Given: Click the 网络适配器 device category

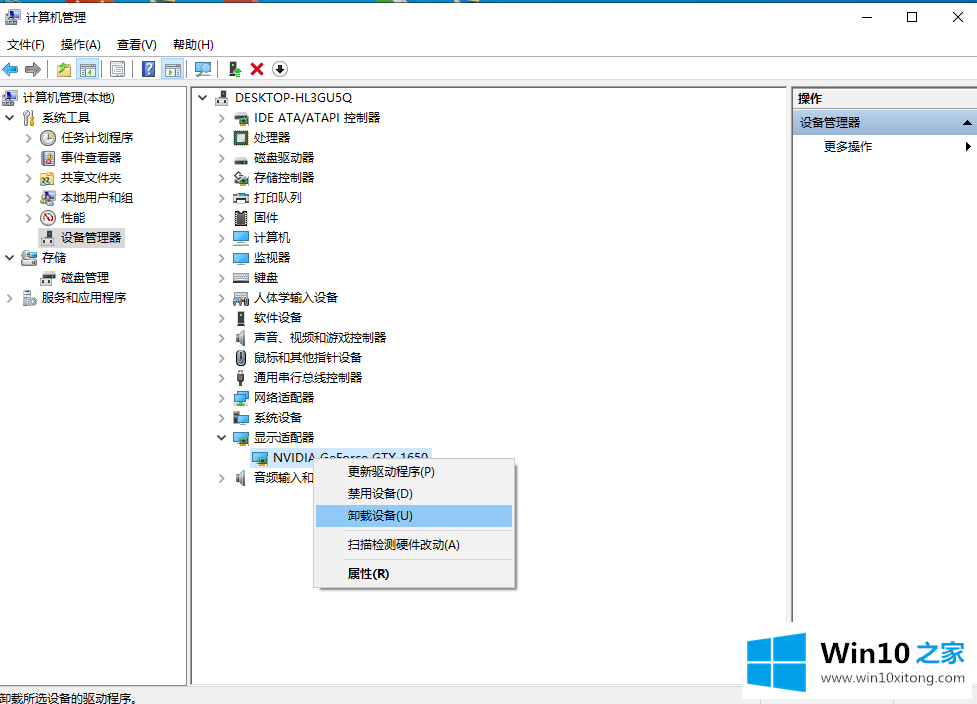Looking at the screenshot, I should [x=284, y=397].
